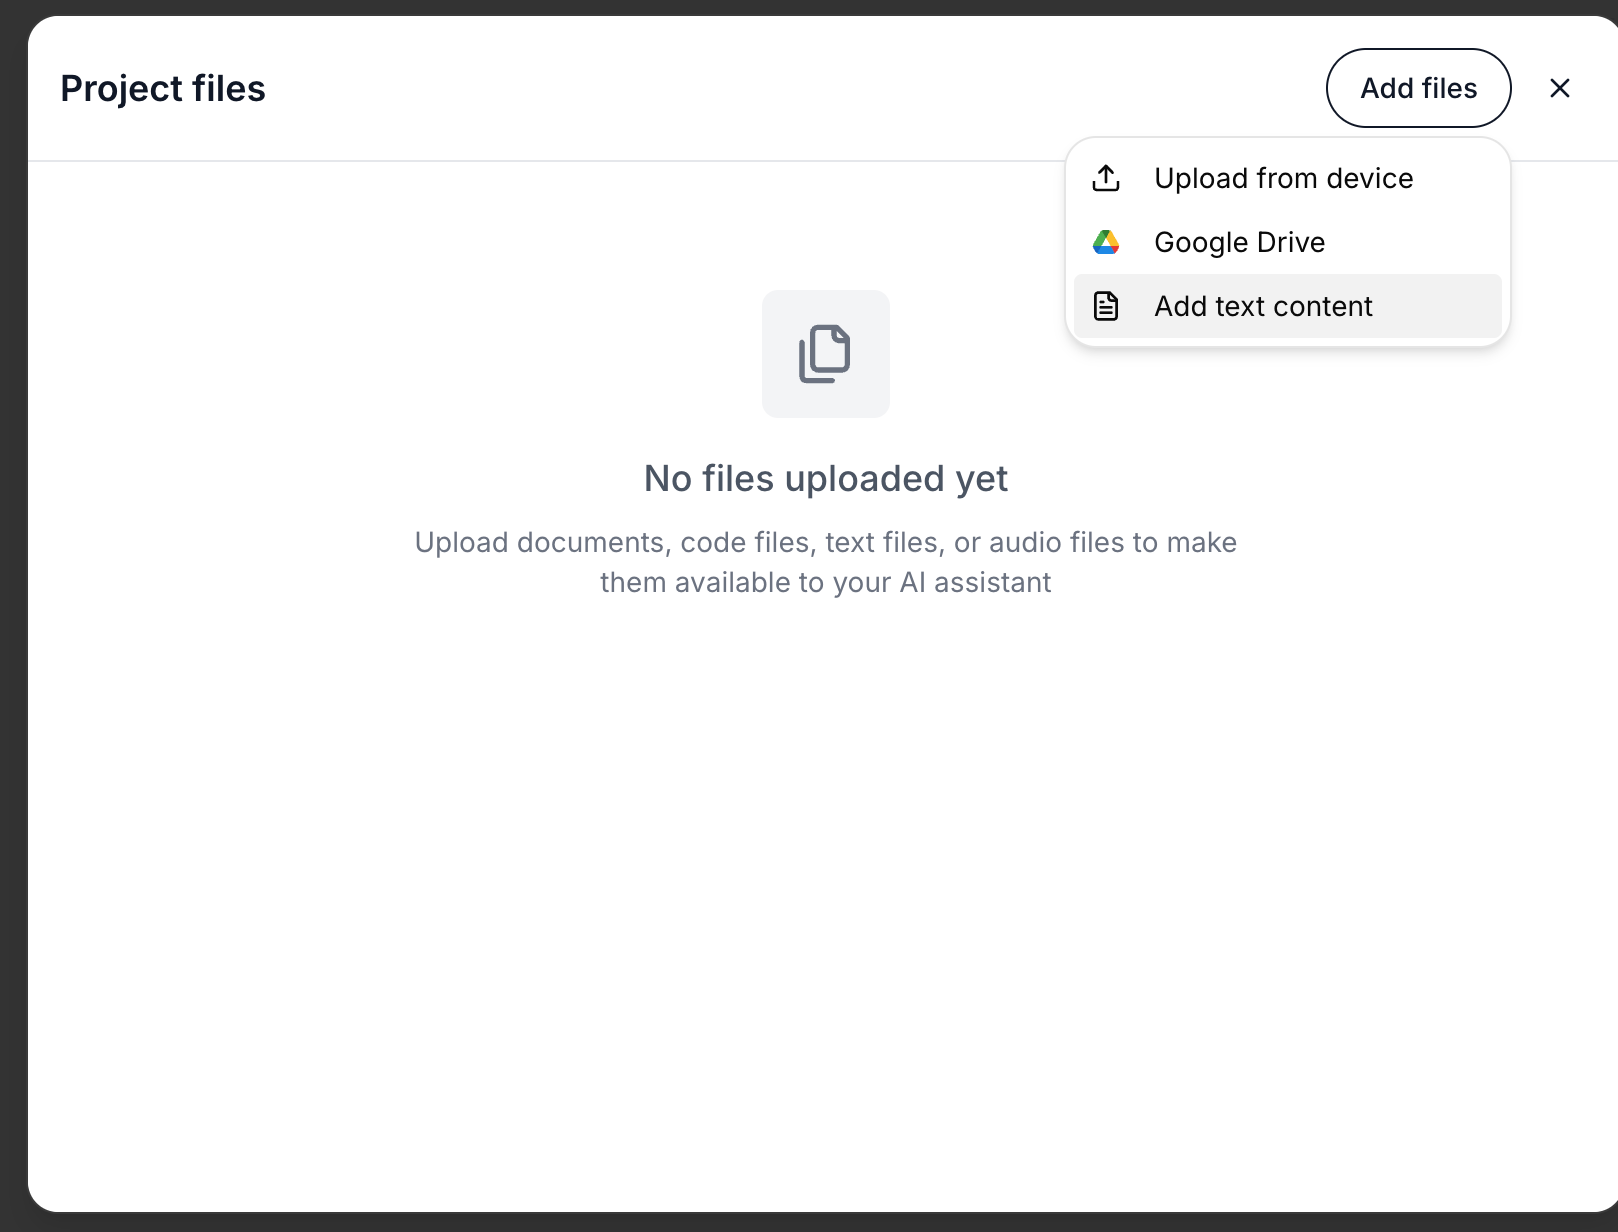The height and width of the screenshot is (1232, 1618).
Task: Select the Upload from device option
Action: point(1283,178)
